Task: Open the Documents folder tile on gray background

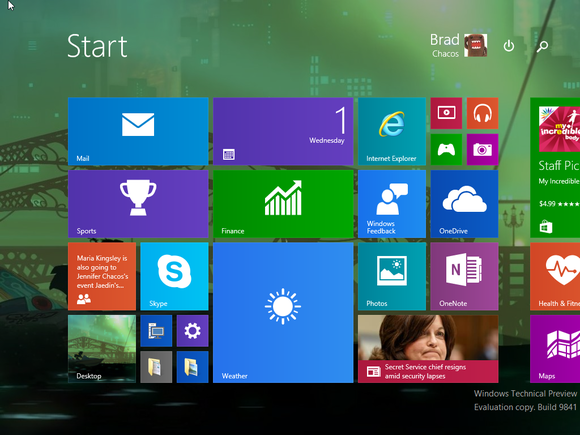Action: [x=156, y=367]
